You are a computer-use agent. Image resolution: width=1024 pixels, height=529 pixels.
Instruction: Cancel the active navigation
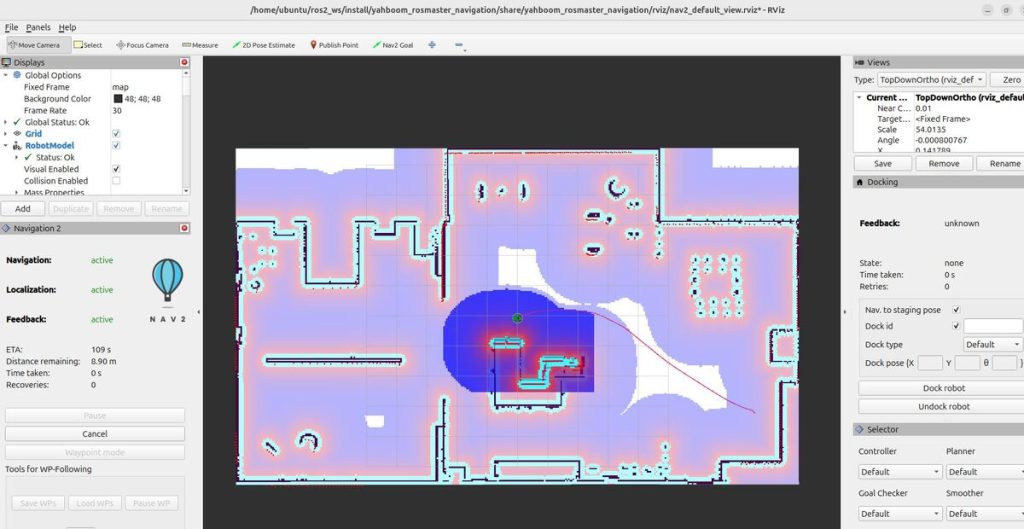(x=95, y=434)
